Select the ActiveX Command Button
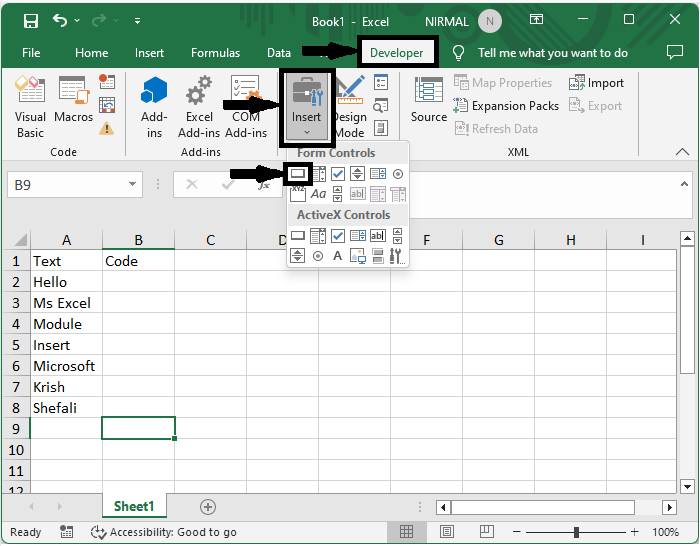This screenshot has width=700, height=546. pos(298,235)
